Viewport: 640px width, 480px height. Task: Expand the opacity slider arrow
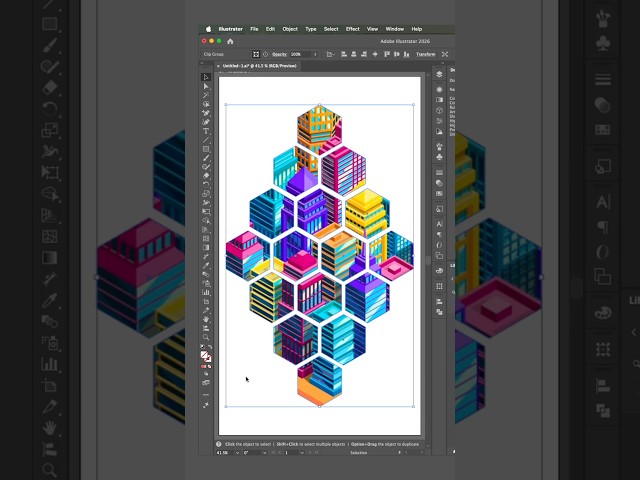click(x=315, y=54)
